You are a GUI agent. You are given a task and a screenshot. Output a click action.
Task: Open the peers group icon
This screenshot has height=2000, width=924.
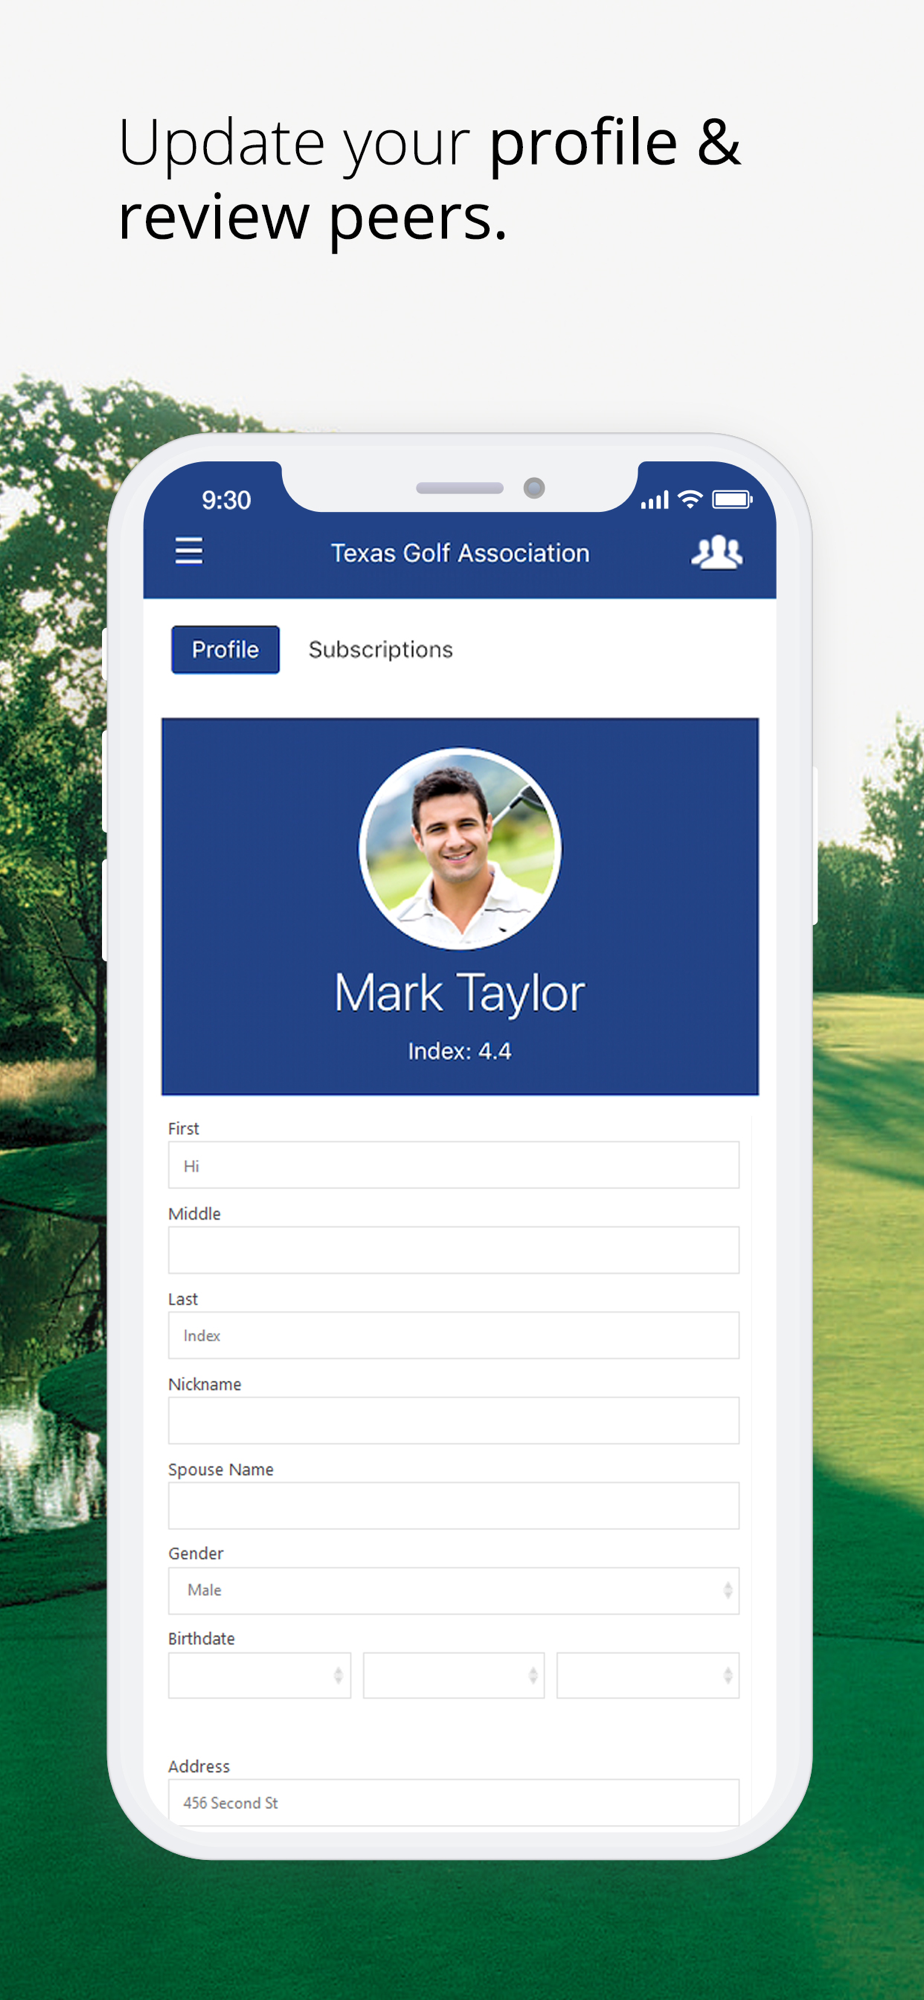[x=717, y=552]
